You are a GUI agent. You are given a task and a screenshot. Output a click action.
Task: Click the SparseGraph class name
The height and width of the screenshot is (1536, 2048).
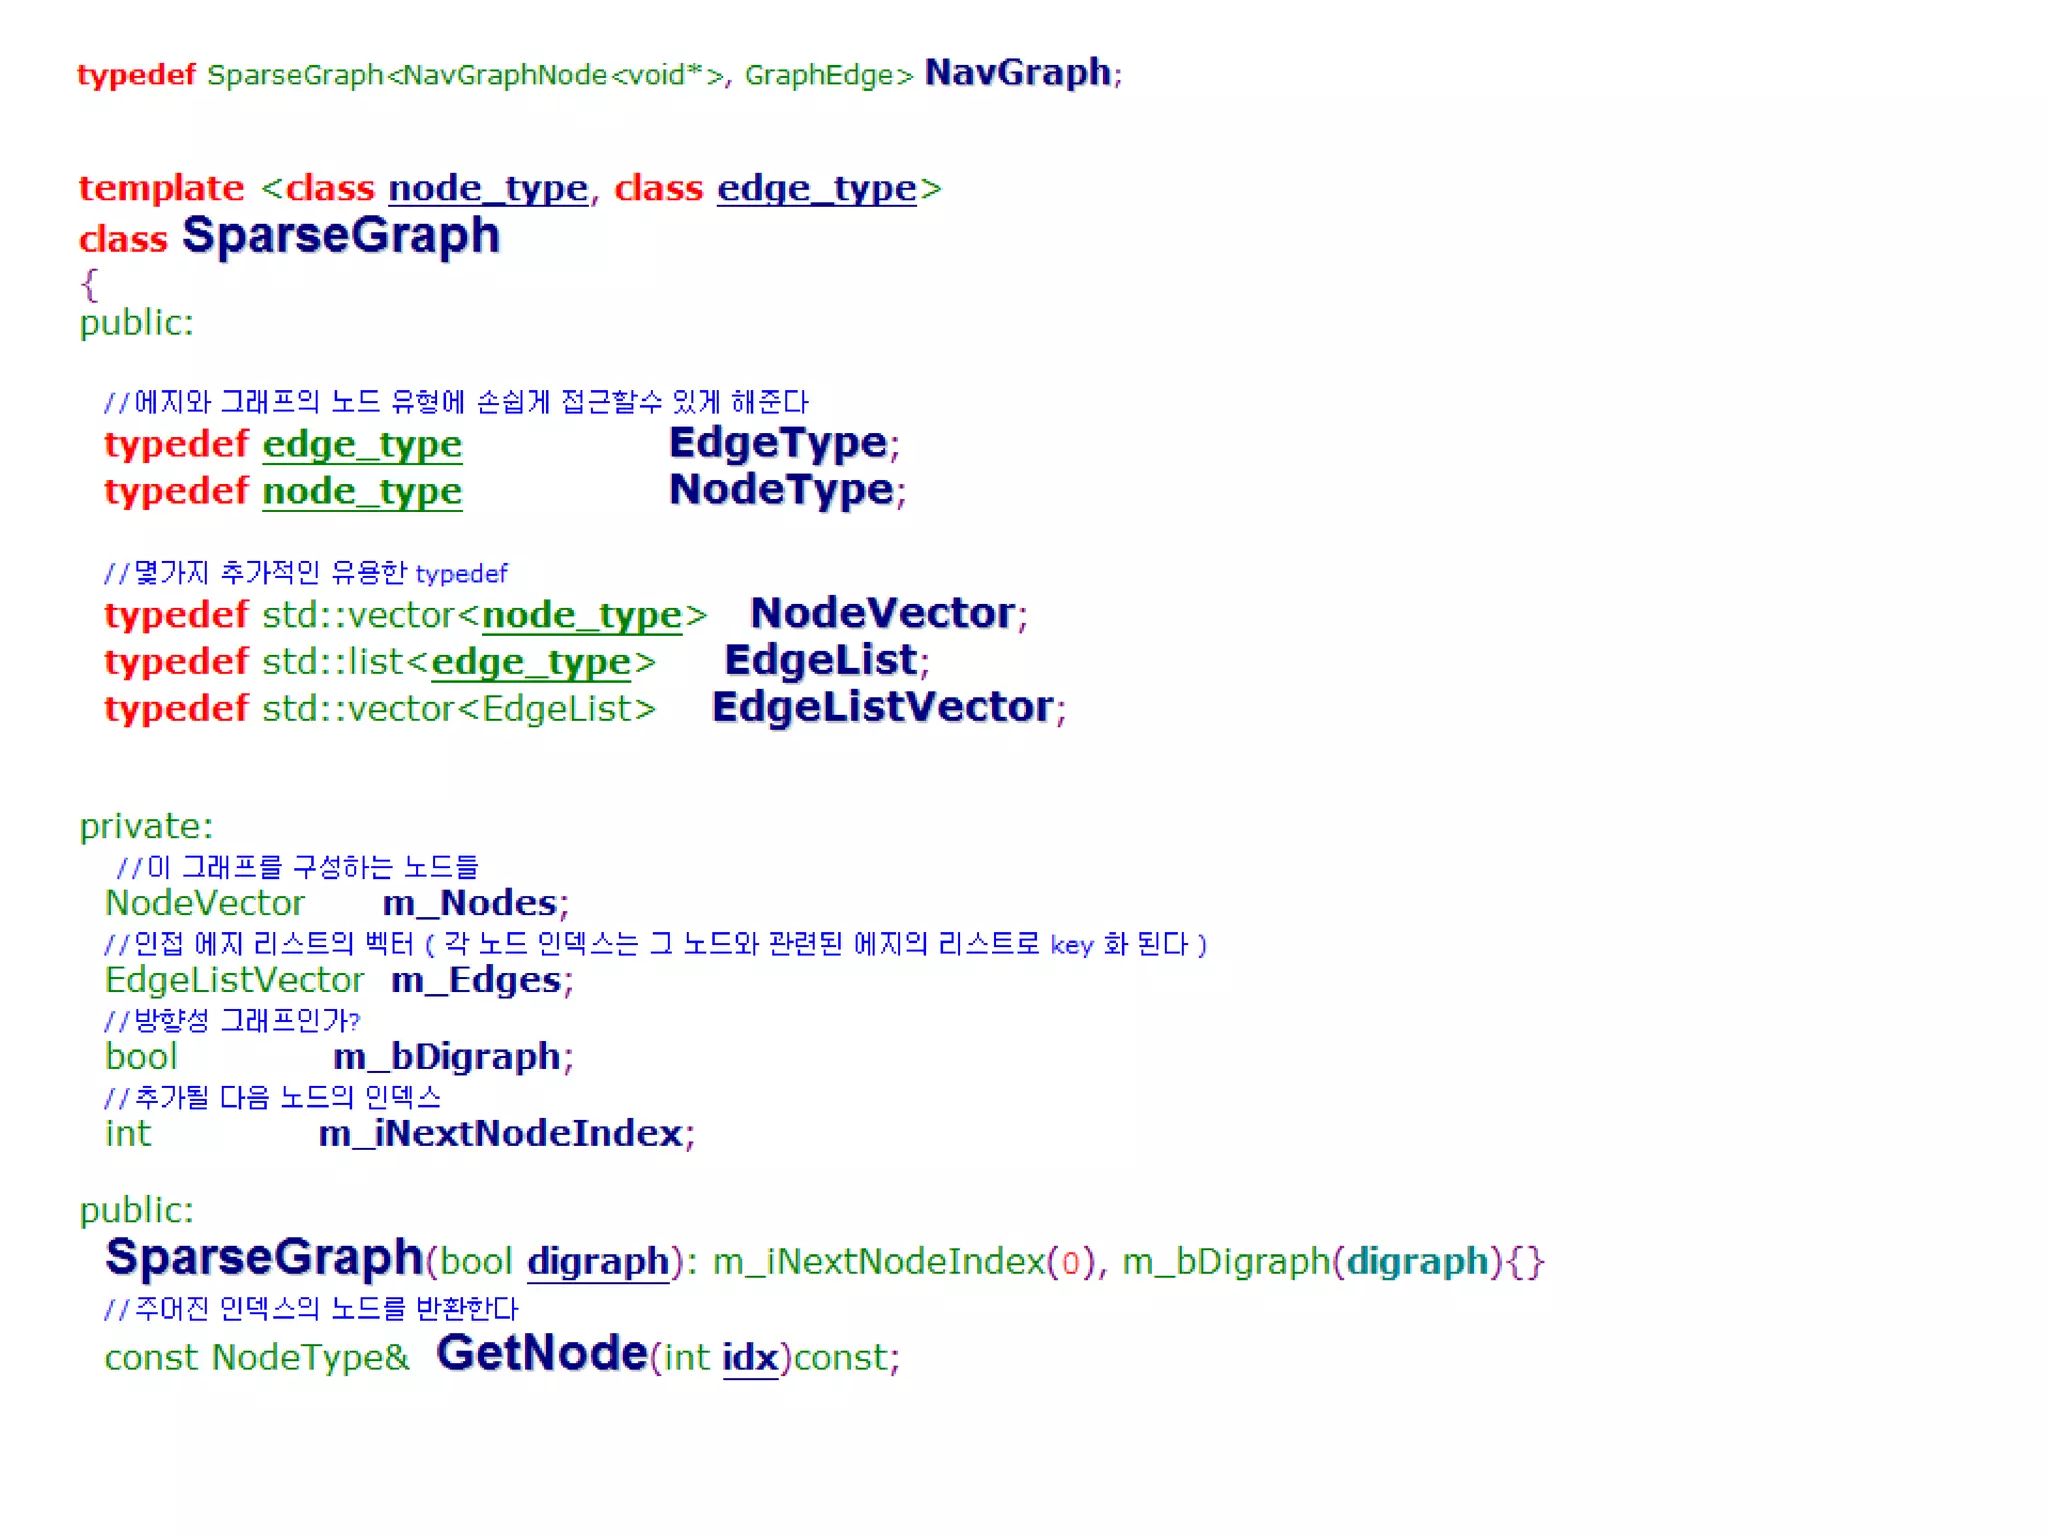click(x=340, y=236)
